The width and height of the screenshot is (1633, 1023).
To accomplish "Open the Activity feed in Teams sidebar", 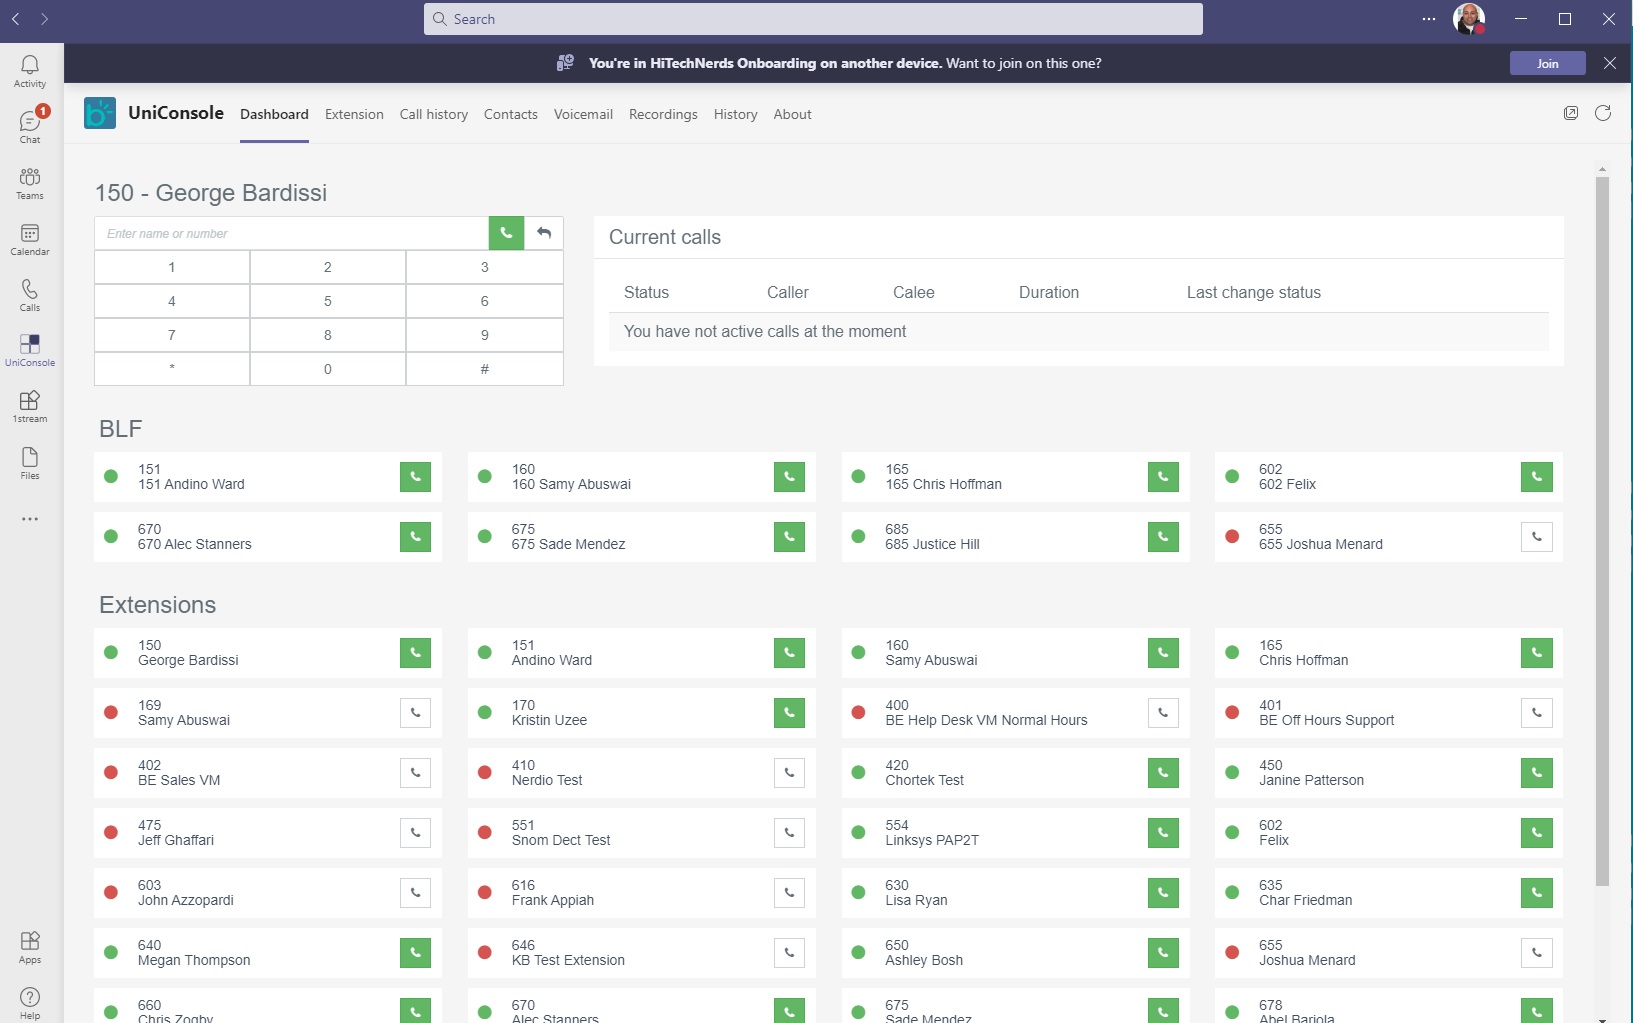I will click(x=30, y=71).
